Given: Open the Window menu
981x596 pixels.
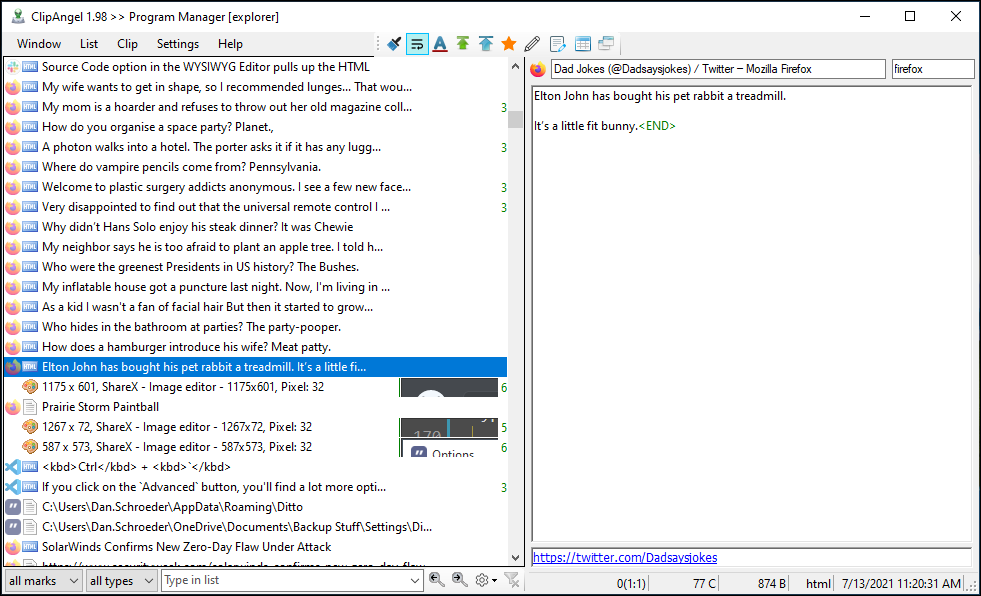Looking at the screenshot, I should (39, 44).
